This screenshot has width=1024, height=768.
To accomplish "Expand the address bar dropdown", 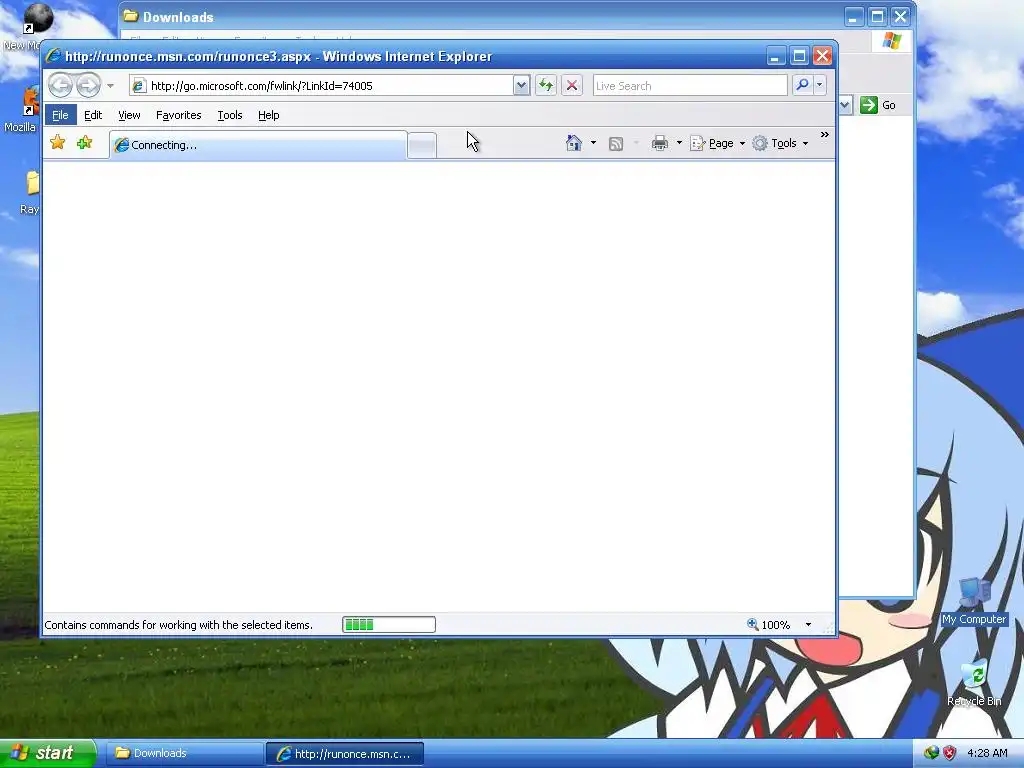I will [521, 86].
